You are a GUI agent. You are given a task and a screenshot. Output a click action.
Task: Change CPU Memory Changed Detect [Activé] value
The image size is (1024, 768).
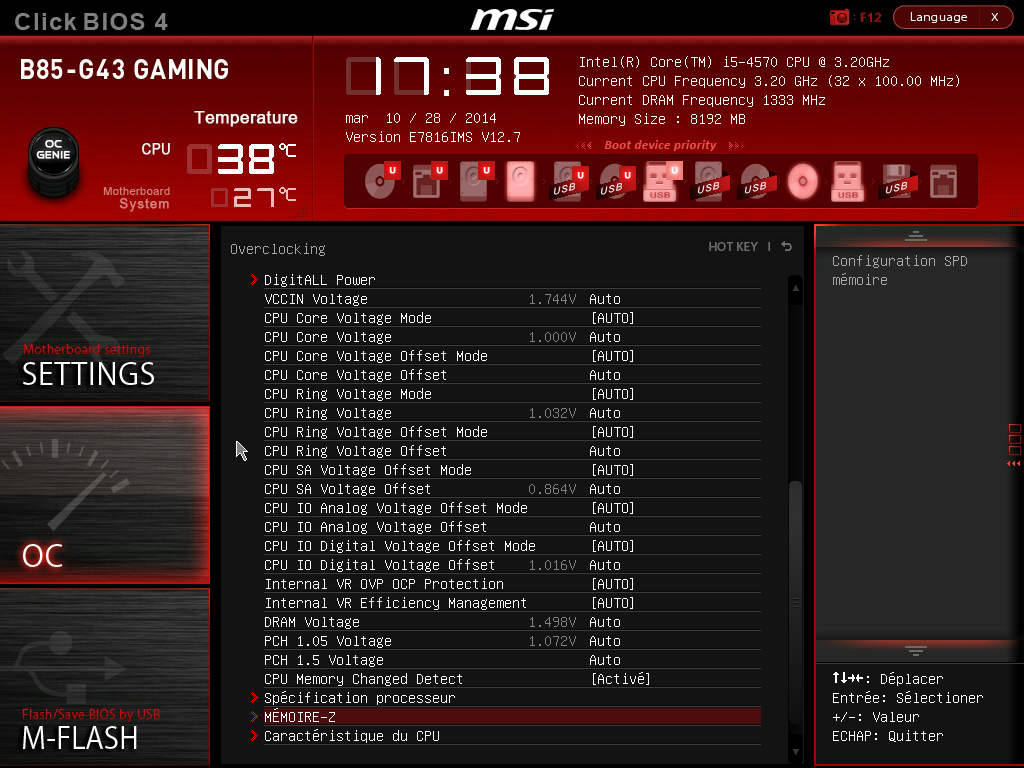[x=620, y=679]
